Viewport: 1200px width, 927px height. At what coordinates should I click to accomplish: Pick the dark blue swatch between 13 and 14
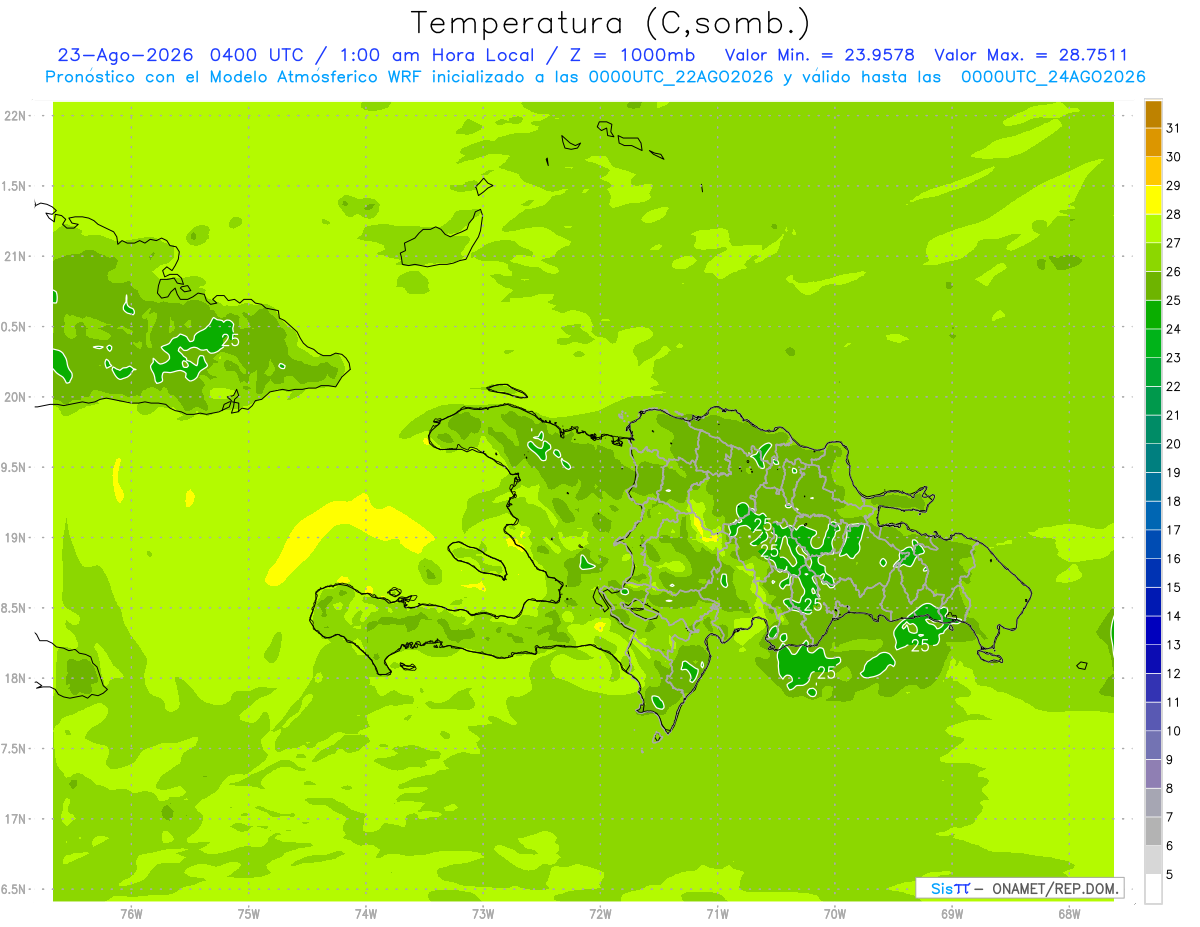coord(1153,630)
